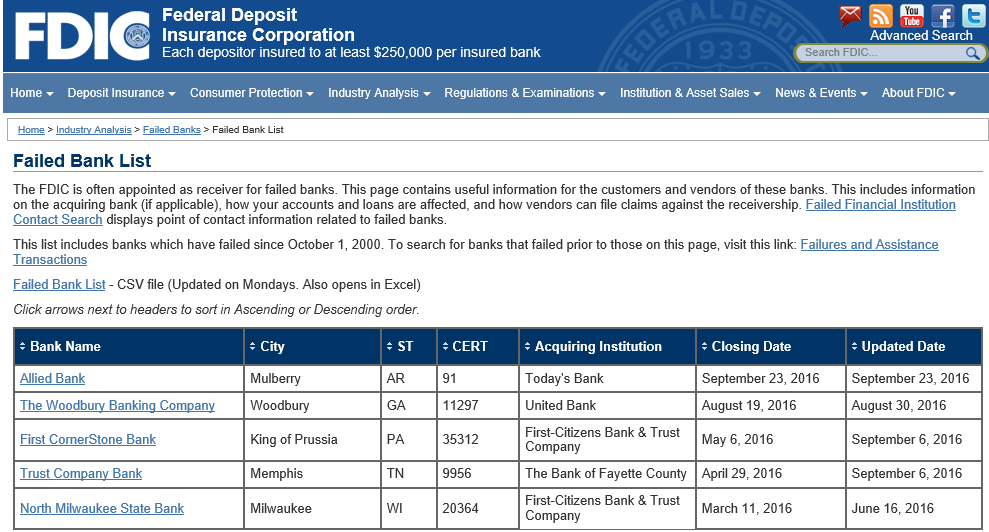Go to Failed Banks breadcrumb link
Viewport: 989px width, 532px height.
click(172, 129)
